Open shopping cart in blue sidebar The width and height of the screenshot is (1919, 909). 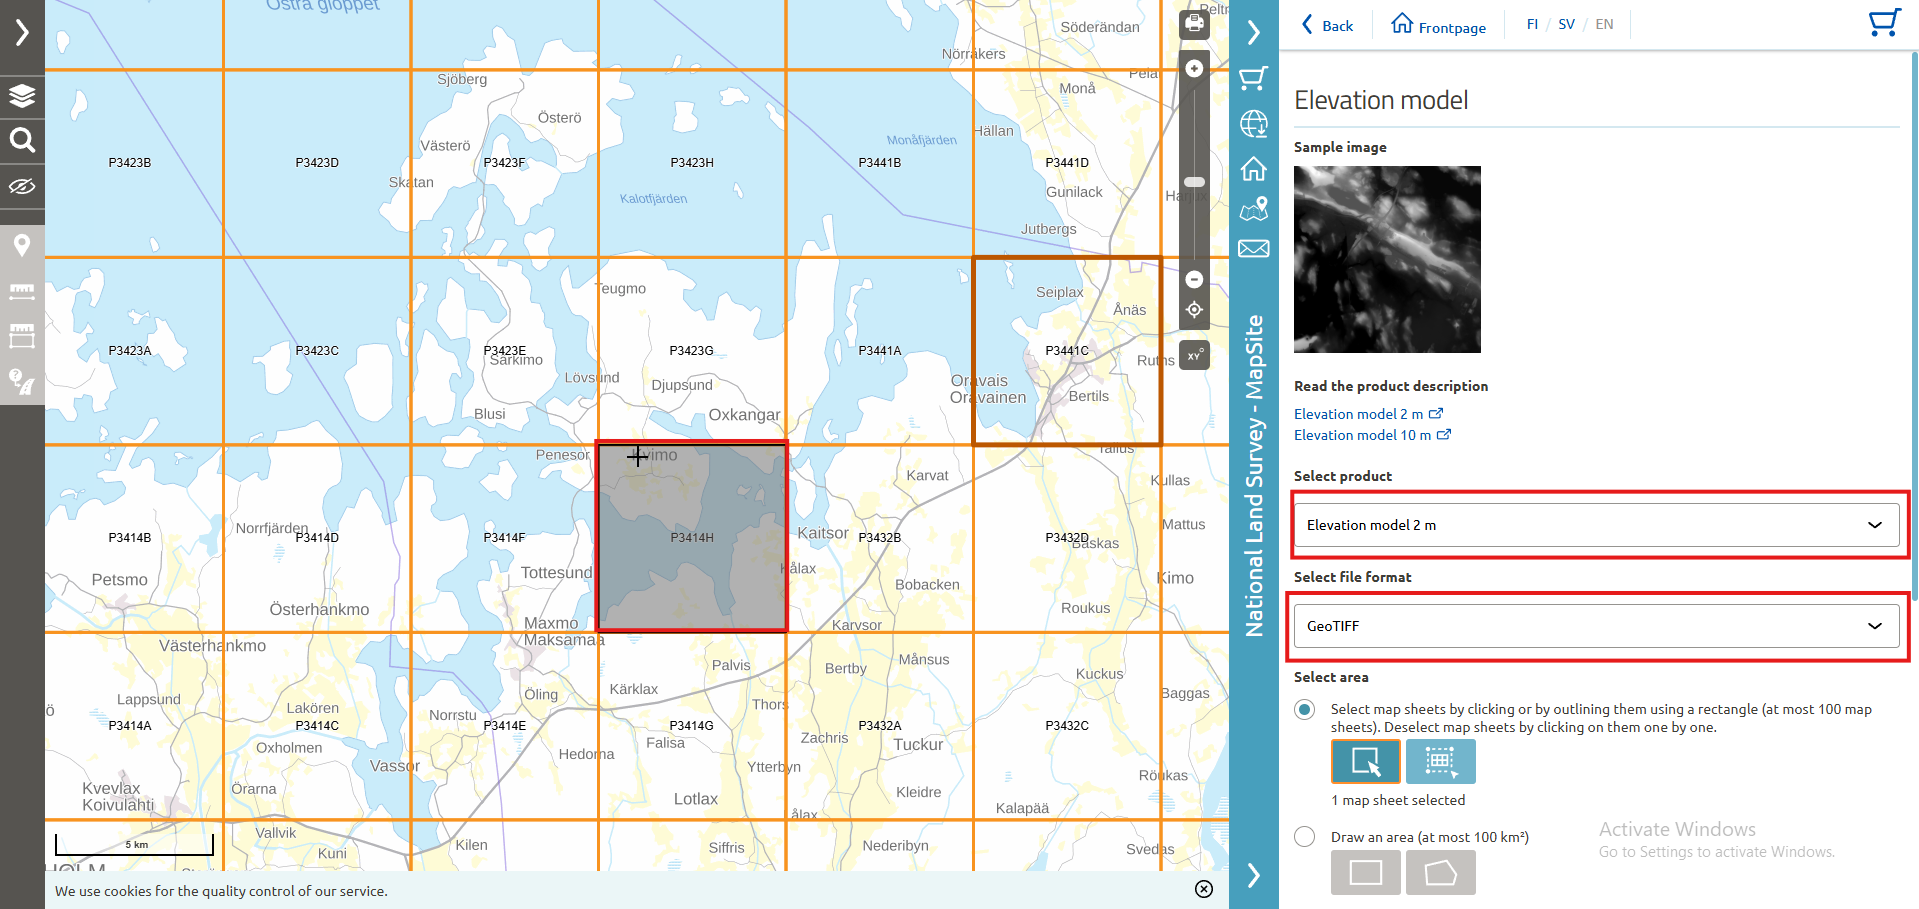point(1254,78)
